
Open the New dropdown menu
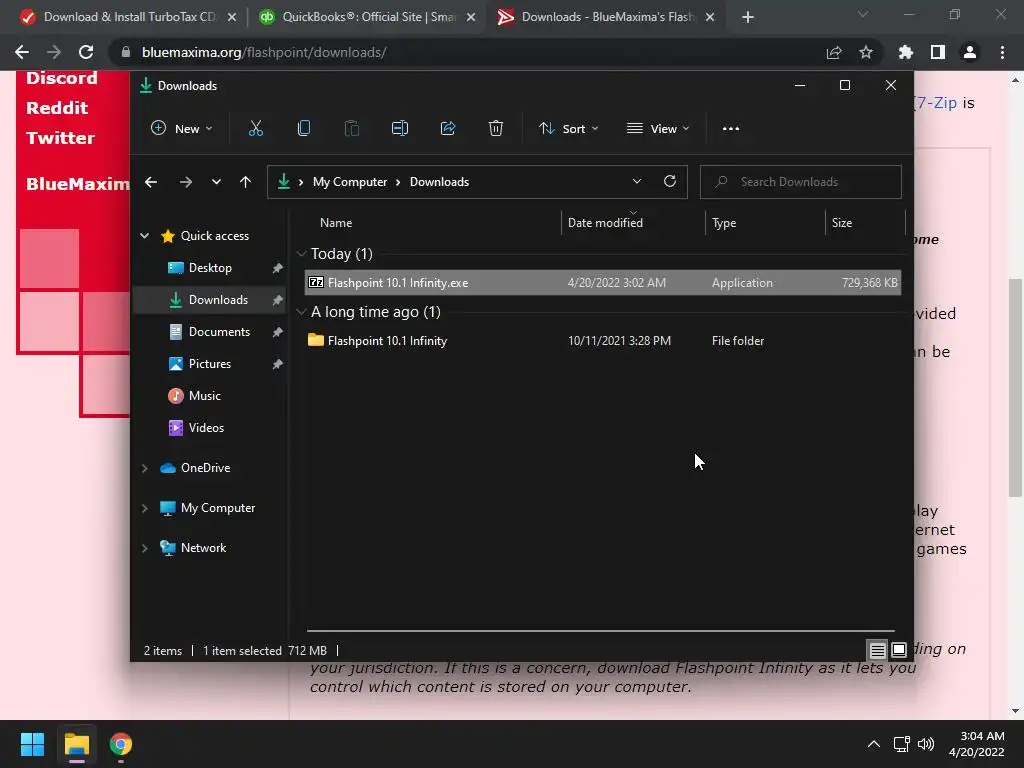182,129
